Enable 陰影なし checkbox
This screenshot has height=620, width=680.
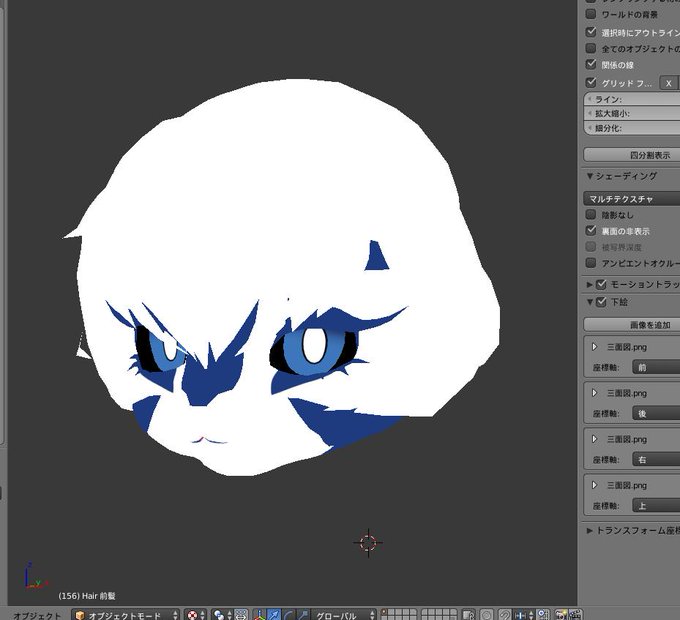[591, 215]
